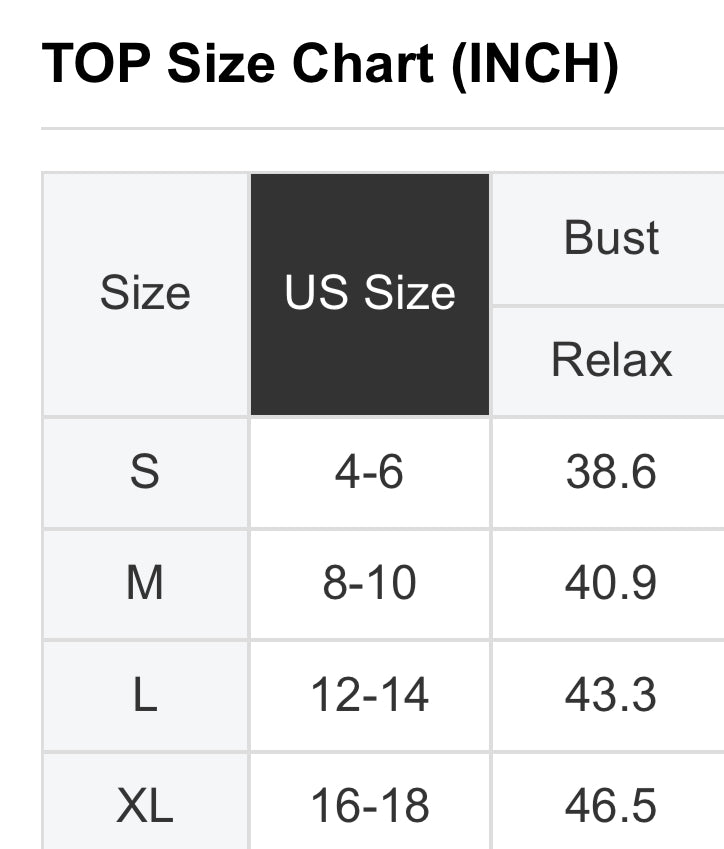
Task: Select the 'XL' size row label
Action: (145, 805)
